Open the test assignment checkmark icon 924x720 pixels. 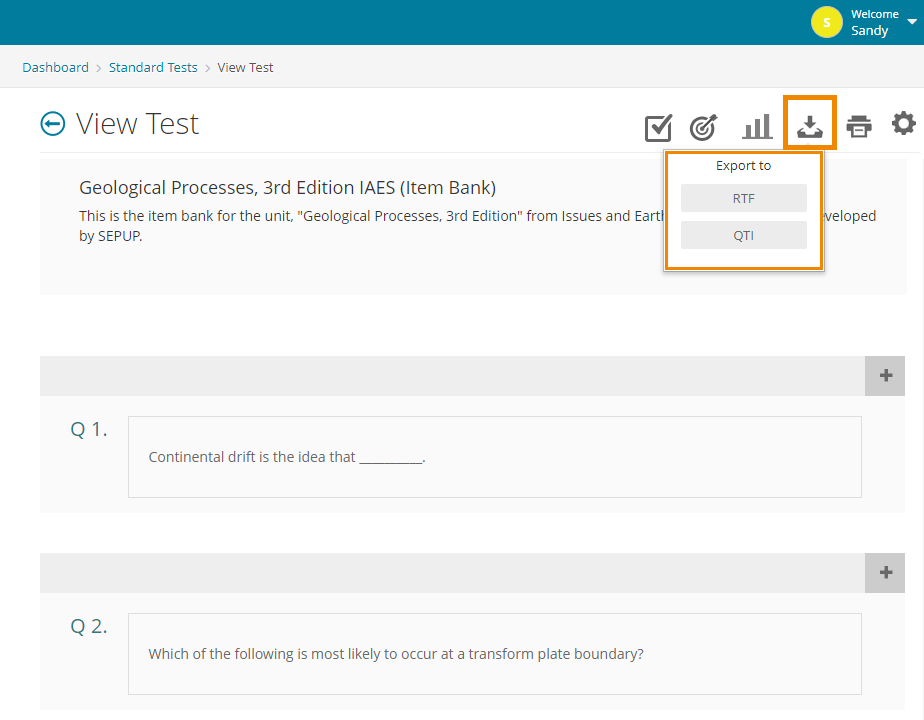click(x=657, y=127)
